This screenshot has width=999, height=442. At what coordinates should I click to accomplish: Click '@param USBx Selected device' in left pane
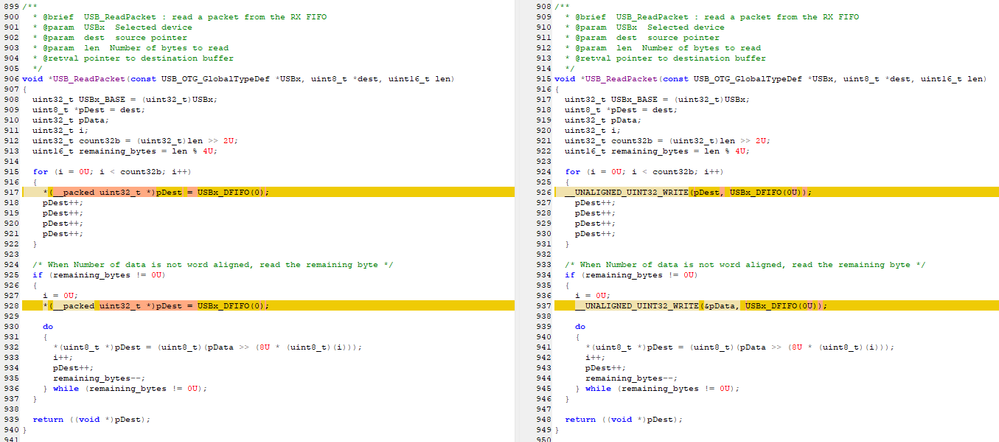point(112,27)
